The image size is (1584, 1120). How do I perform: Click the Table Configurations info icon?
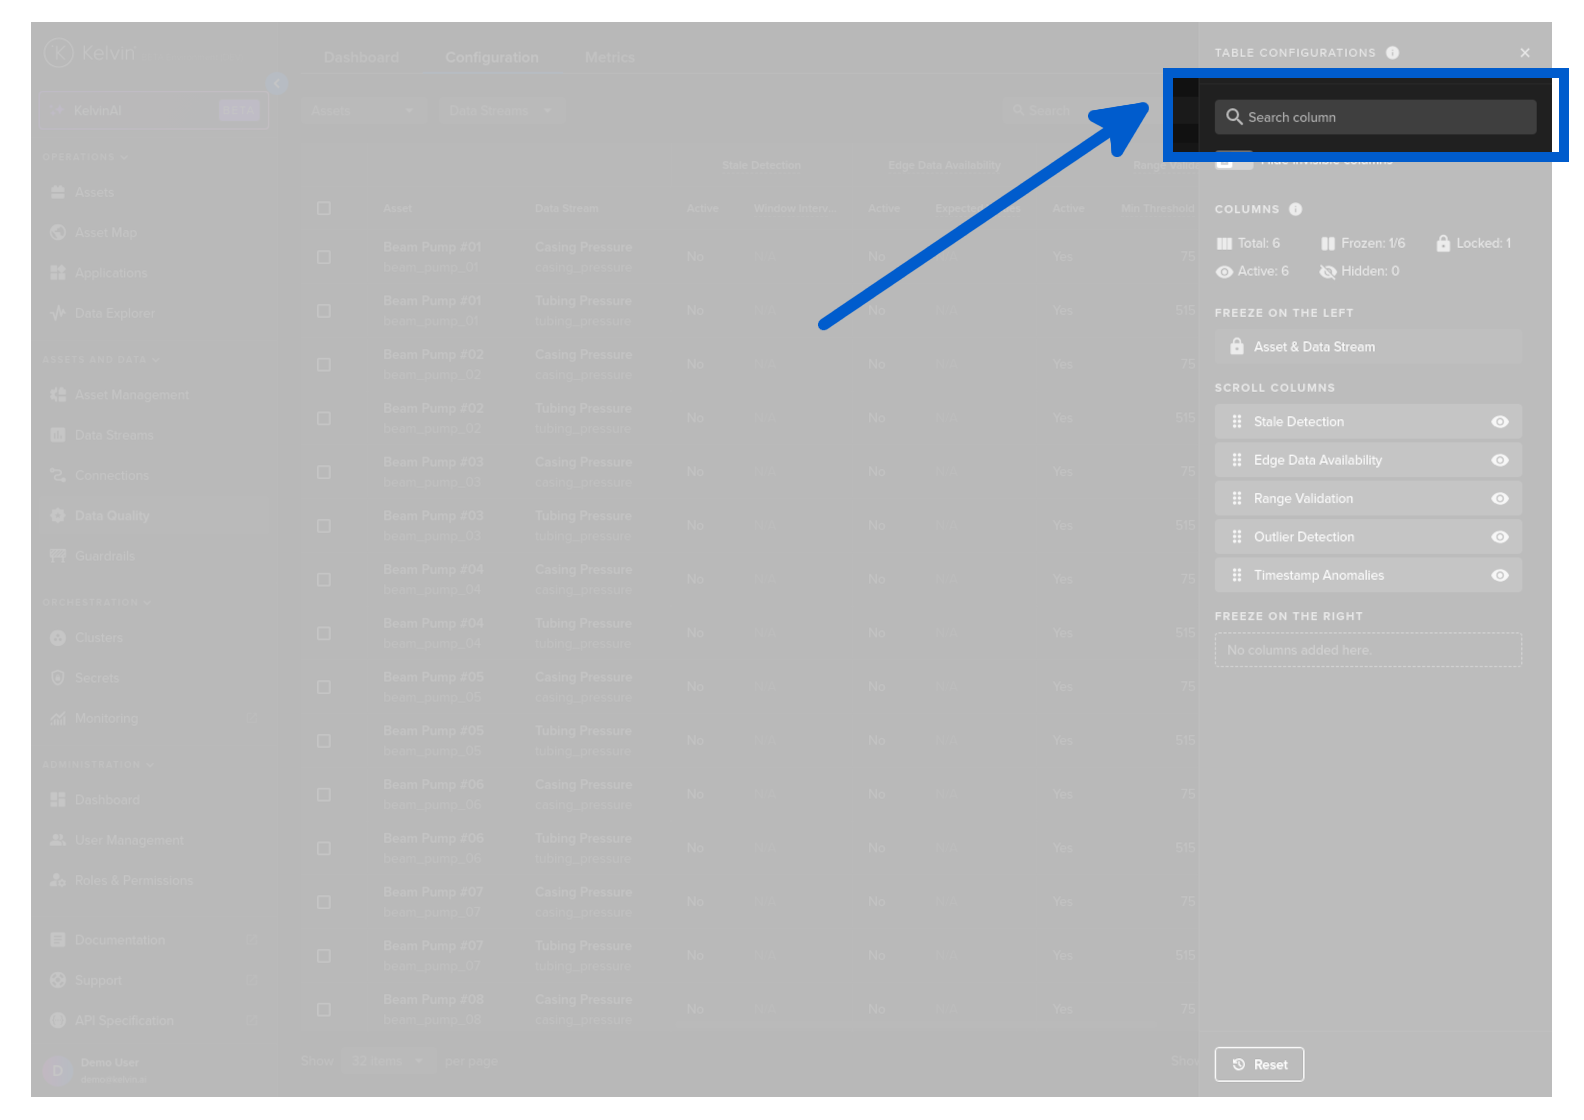point(1392,53)
